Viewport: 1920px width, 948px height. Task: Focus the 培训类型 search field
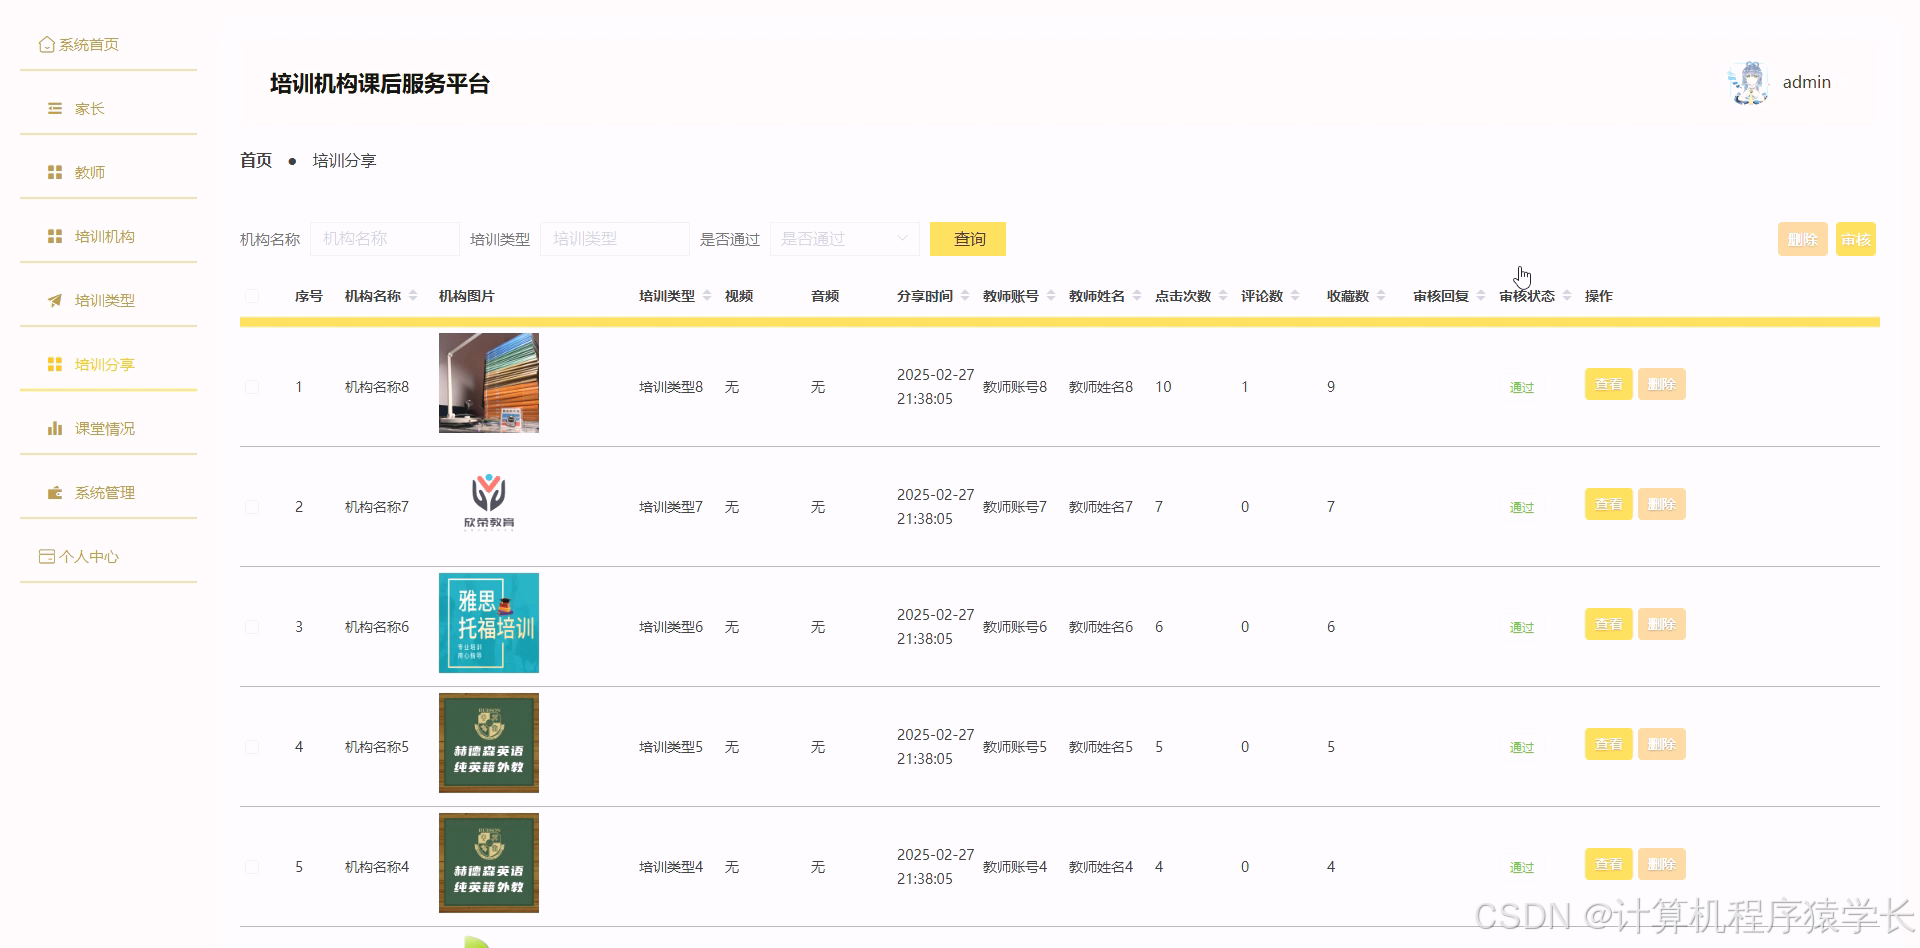tap(615, 239)
